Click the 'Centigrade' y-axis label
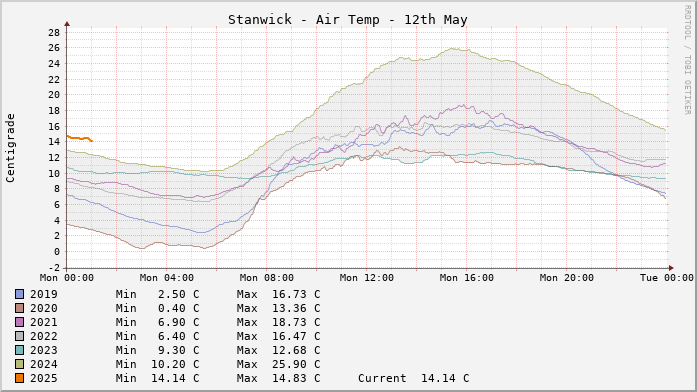The height and width of the screenshot is (392, 697). click(10, 148)
